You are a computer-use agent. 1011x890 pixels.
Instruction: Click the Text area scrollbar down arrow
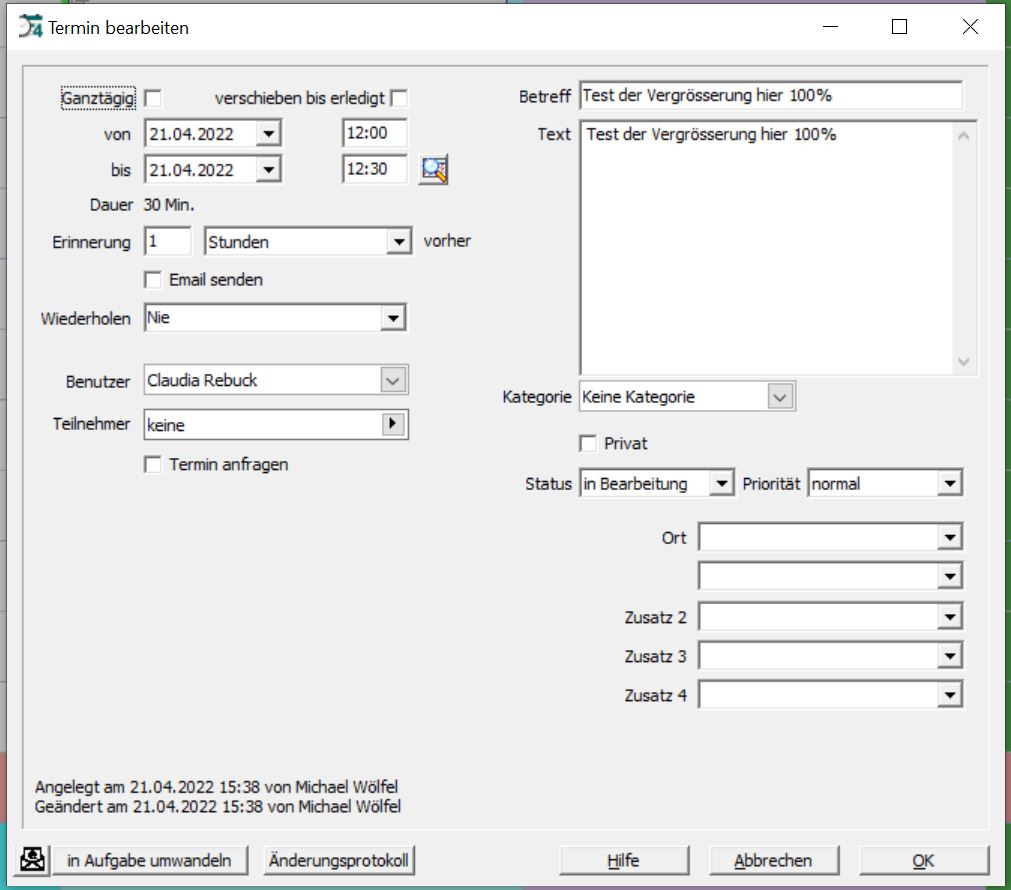pos(963,362)
